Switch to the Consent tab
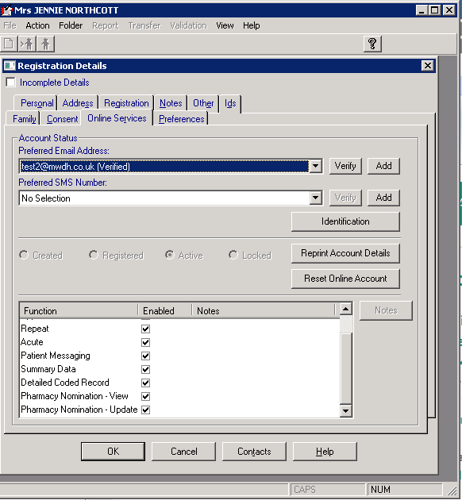 click(x=62, y=119)
